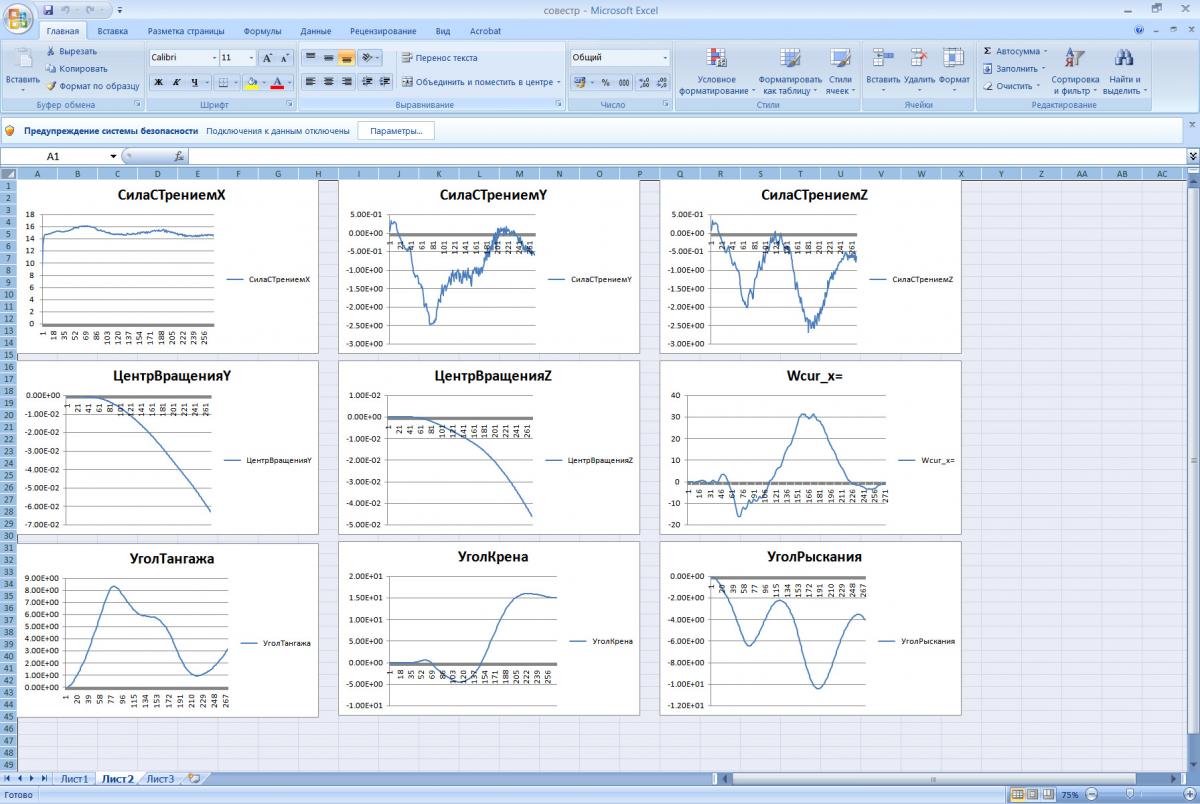Screen dimensions: 1200x804
Task: Open the Name Box dropdown arrow
Action: (113, 157)
